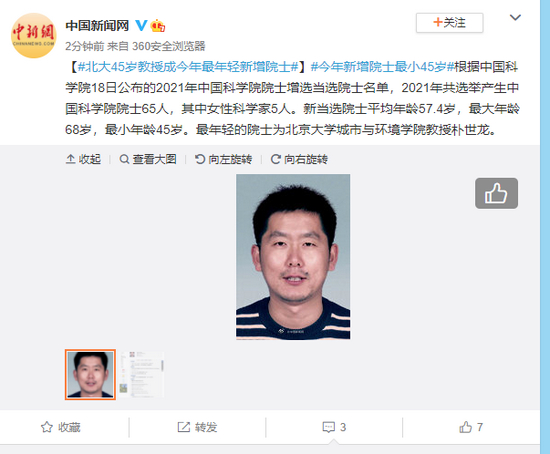The width and height of the screenshot is (550, 454).
Task: Rotate the image left with 向左旋转
Action: tap(223, 159)
